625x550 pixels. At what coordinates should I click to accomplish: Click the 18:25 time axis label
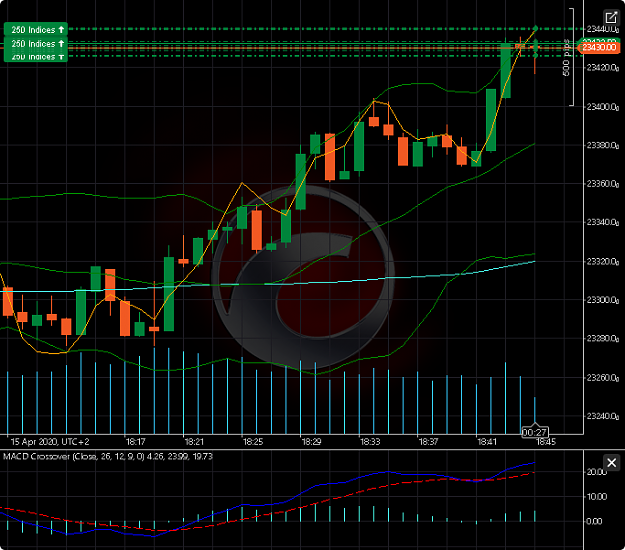253,442
